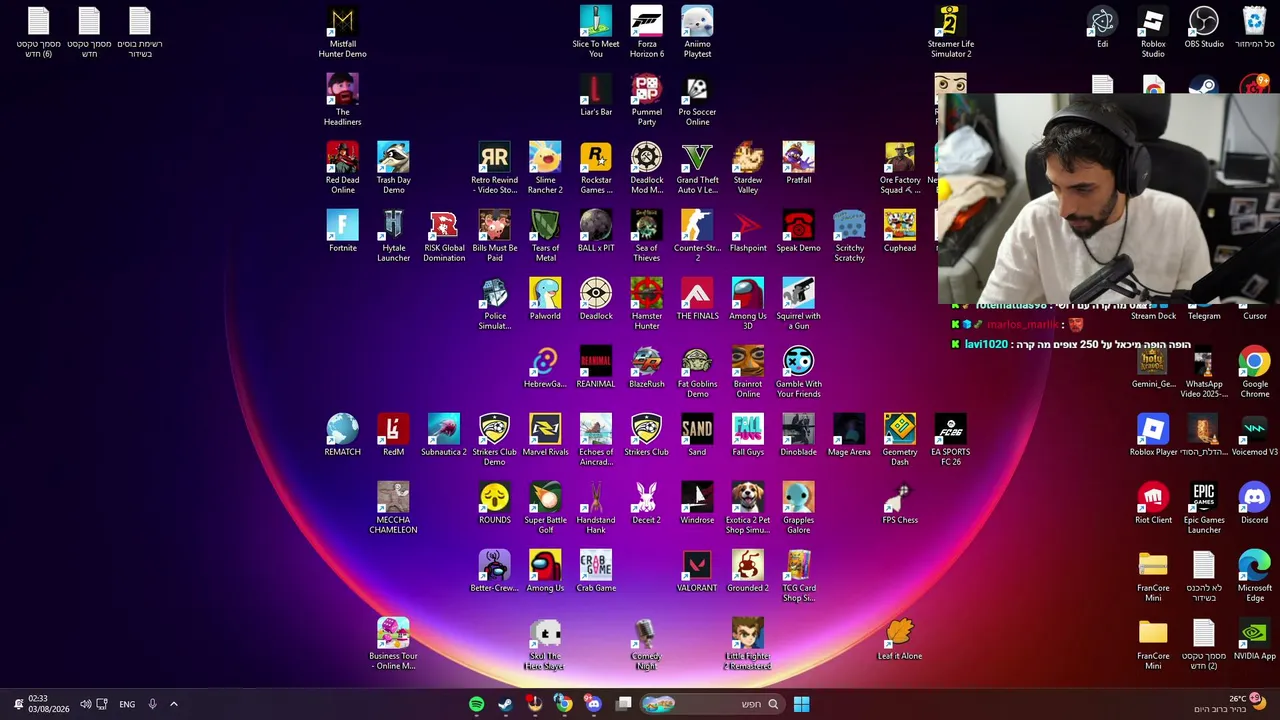
Task: Click the Cuphead desktop icon
Action: (900, 231)
